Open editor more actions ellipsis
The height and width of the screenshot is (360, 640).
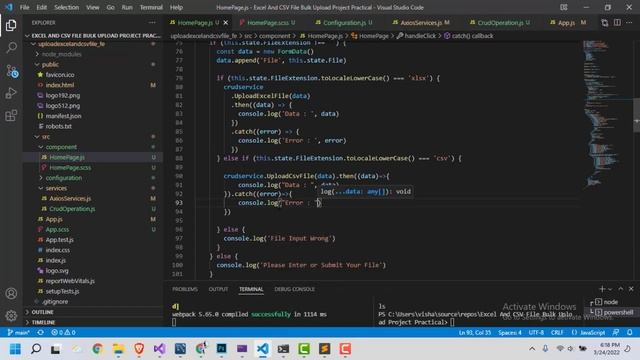629,22
